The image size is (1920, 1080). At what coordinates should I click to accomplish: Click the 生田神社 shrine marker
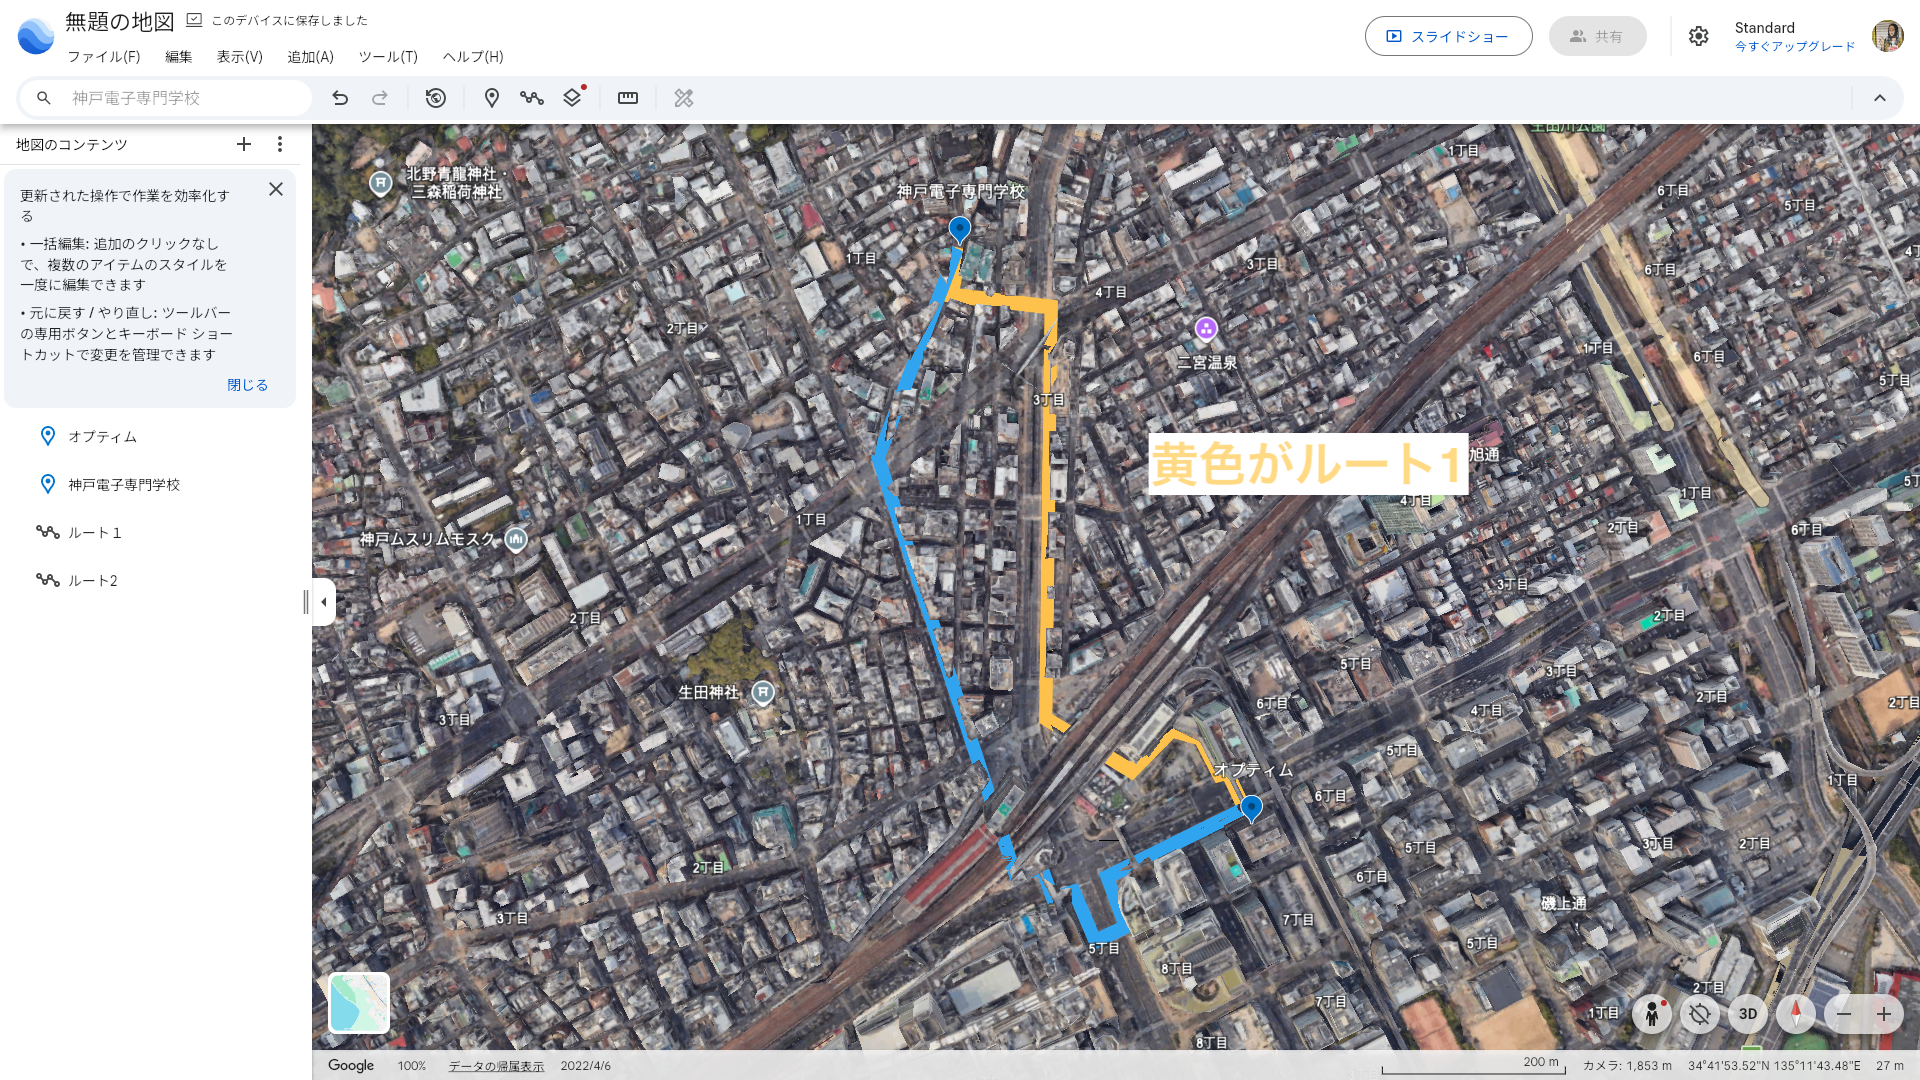click(x=763, y=692)
